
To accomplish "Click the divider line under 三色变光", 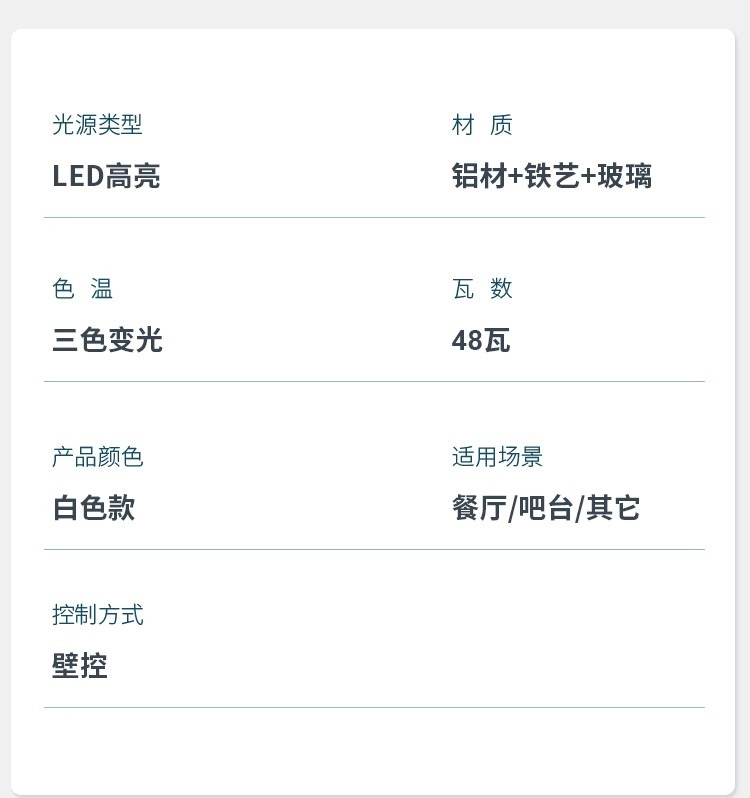I will point(374,381).
